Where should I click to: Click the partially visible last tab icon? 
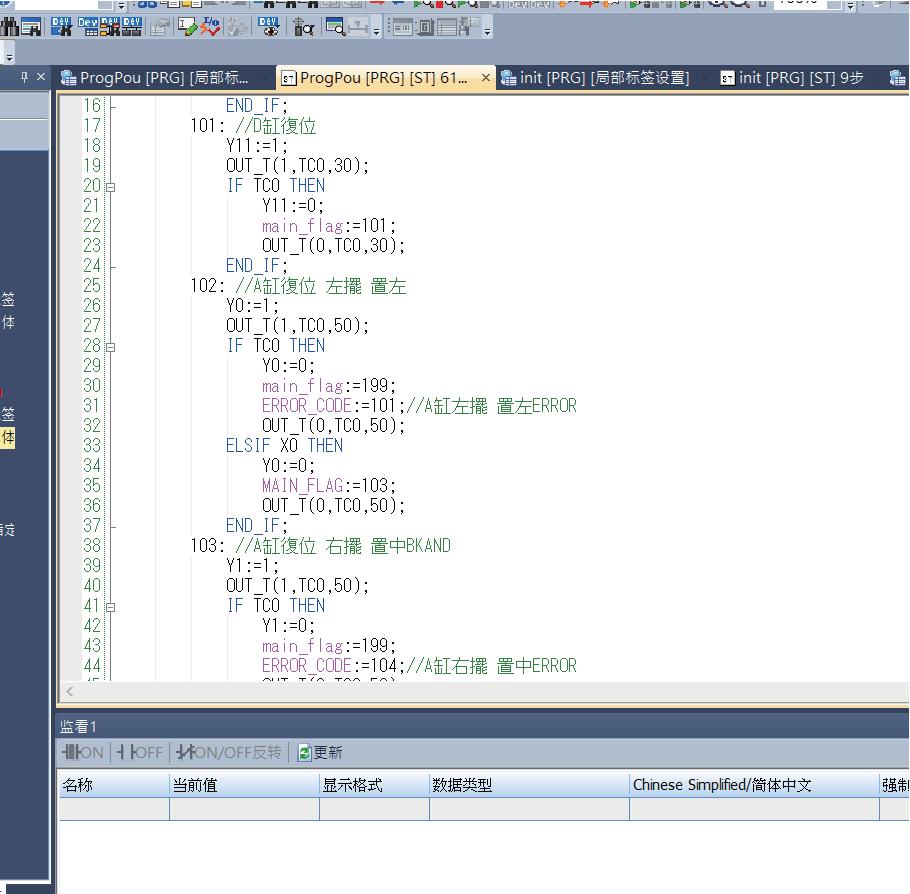(x=898, y=78)
